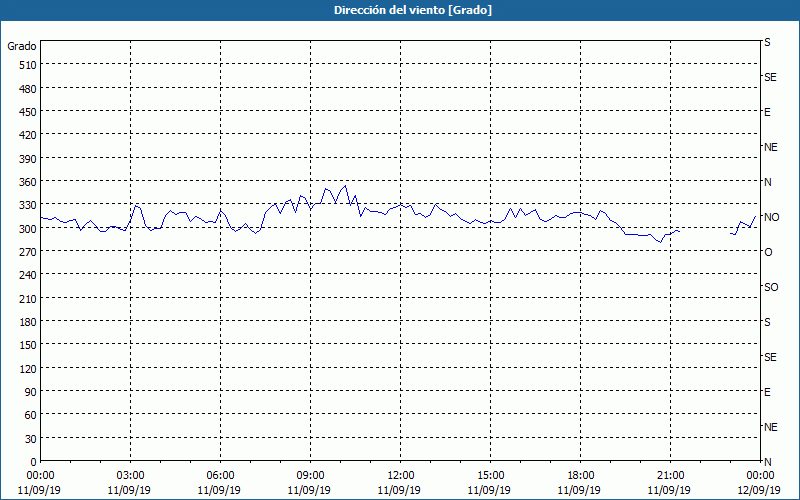
Task: Click the 'E' compass label at 450 gridline
Action: [x=767, y=112]
